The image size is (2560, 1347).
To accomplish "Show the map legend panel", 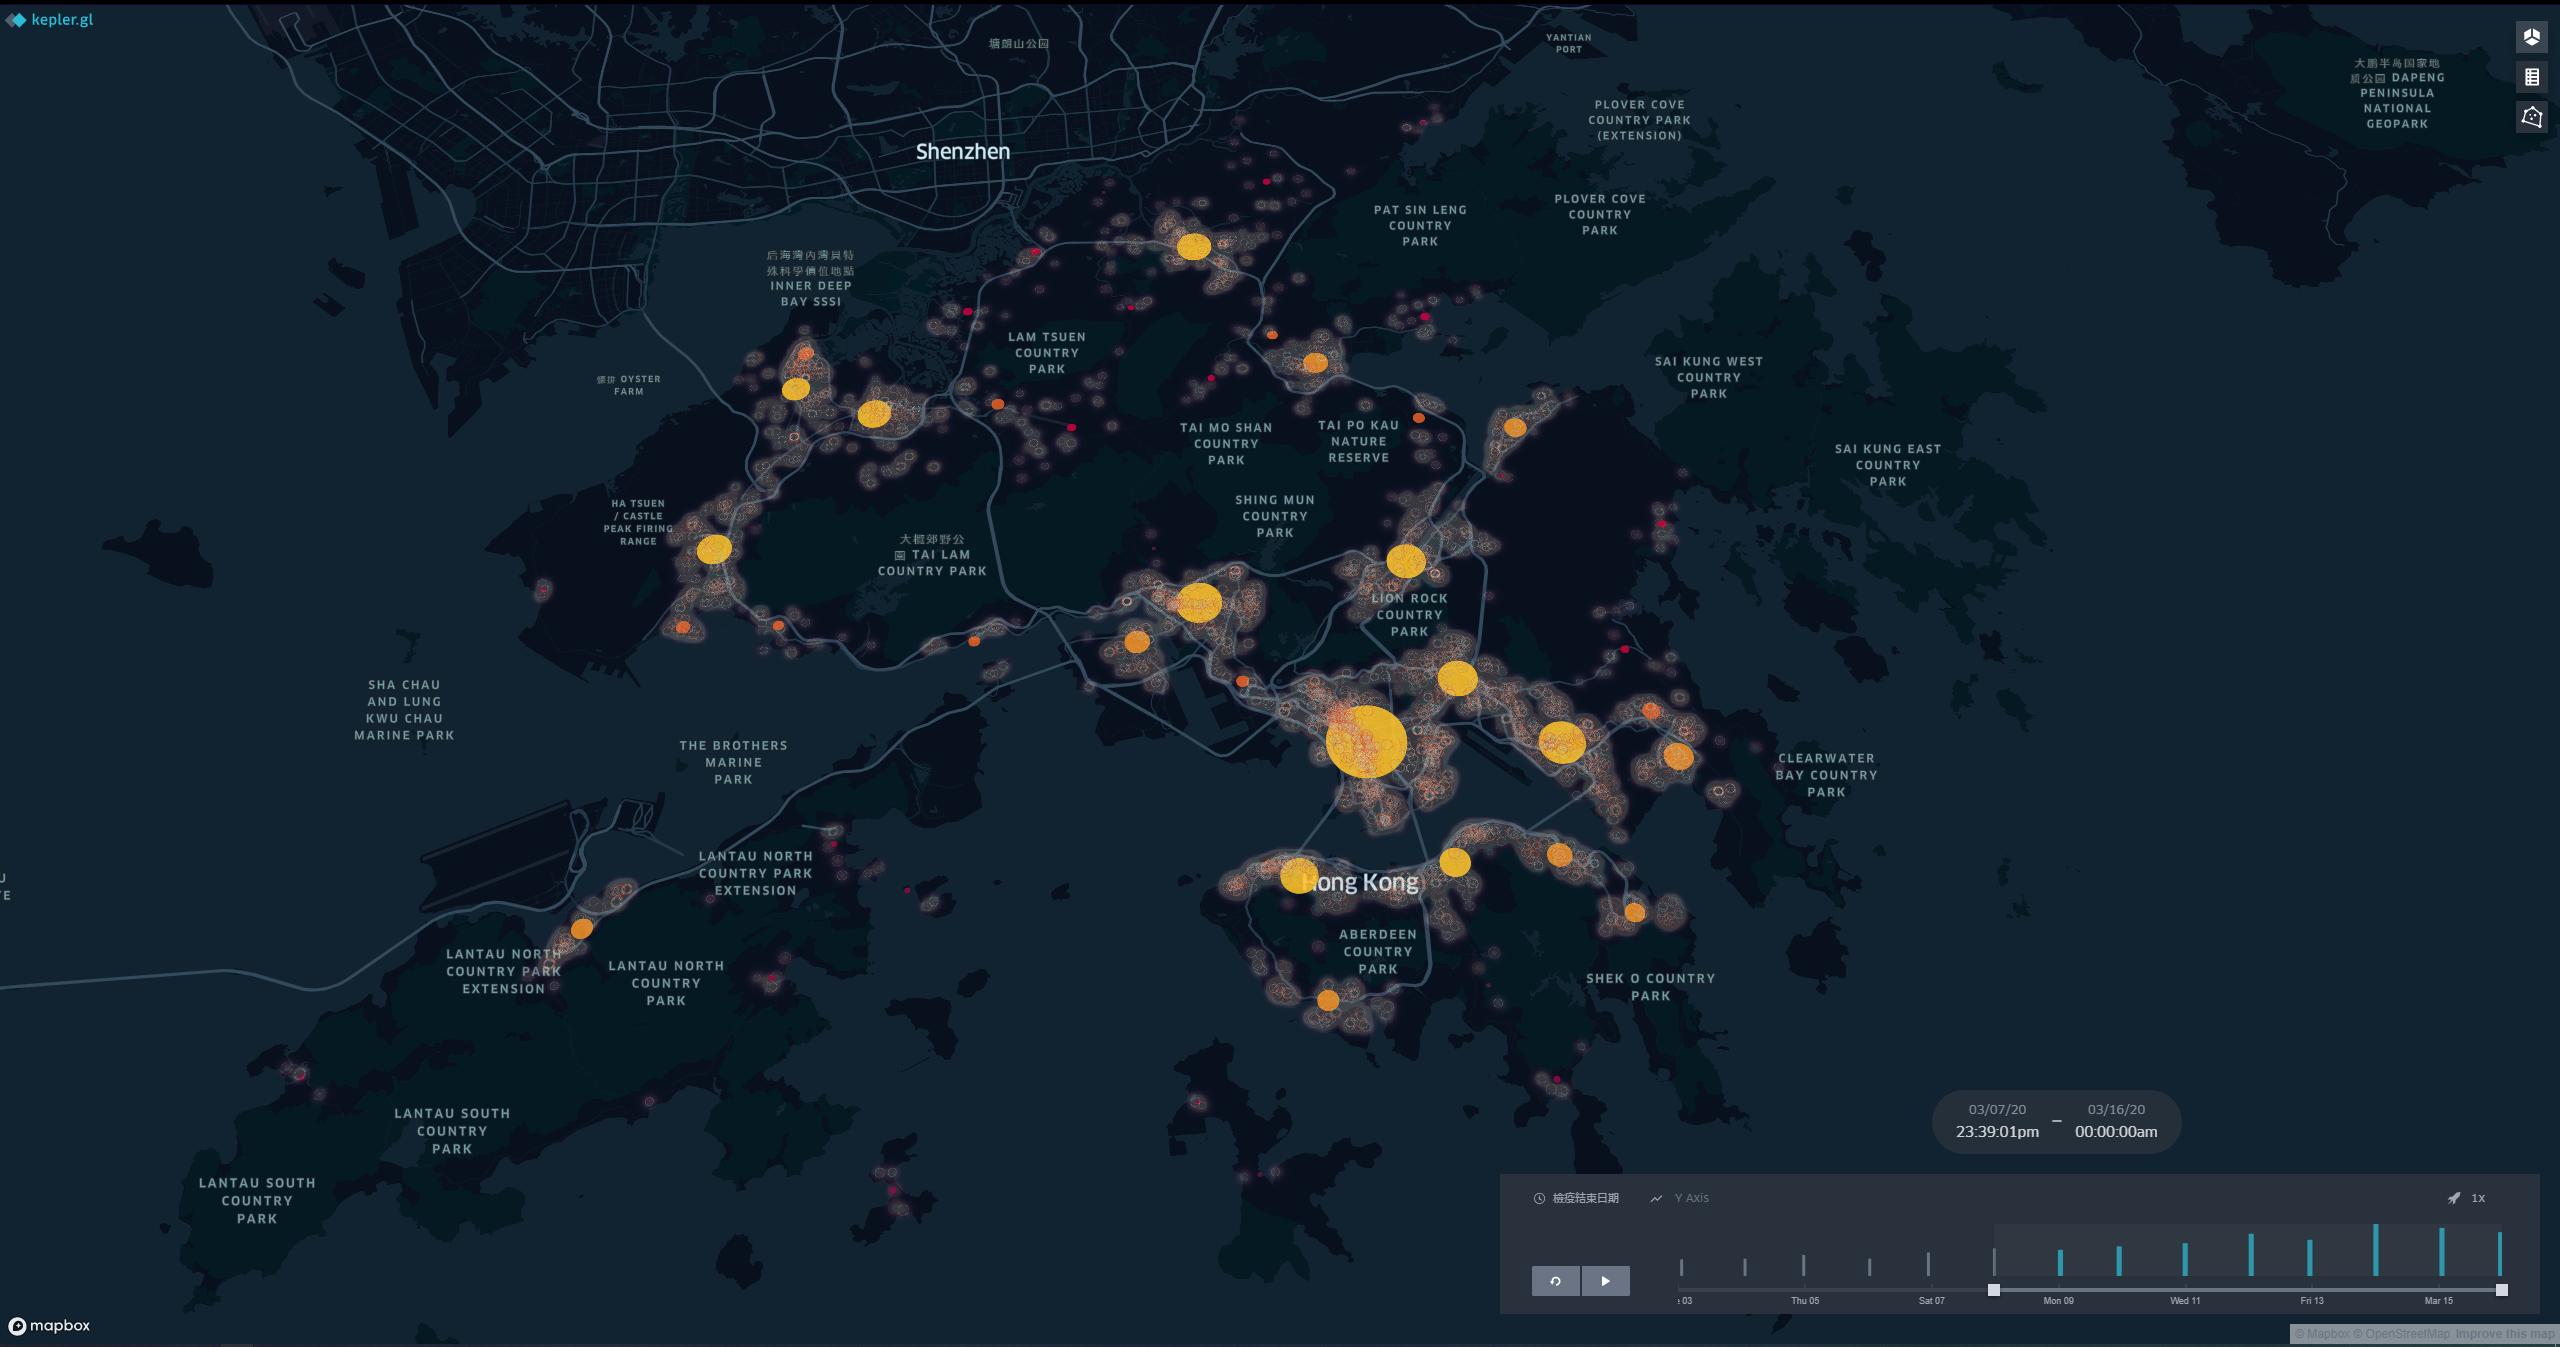I will (2531, 77).
